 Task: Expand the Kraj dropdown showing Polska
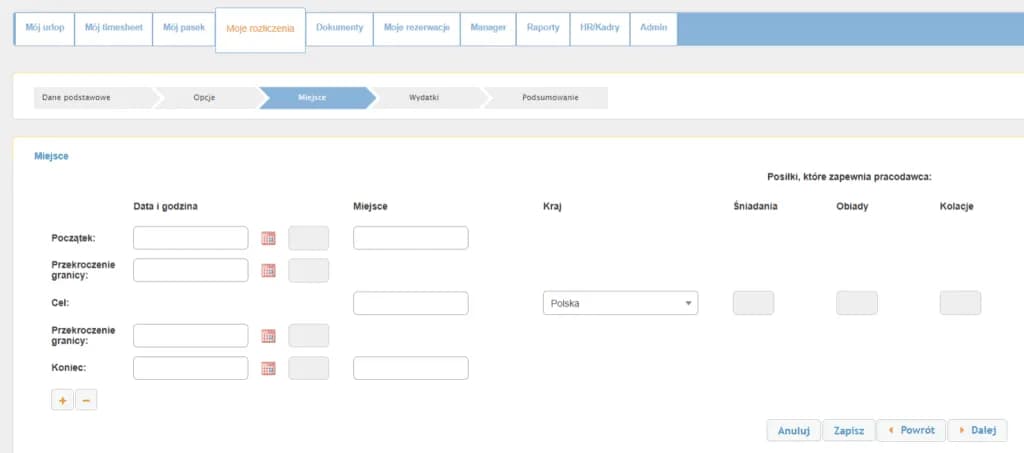619,303
